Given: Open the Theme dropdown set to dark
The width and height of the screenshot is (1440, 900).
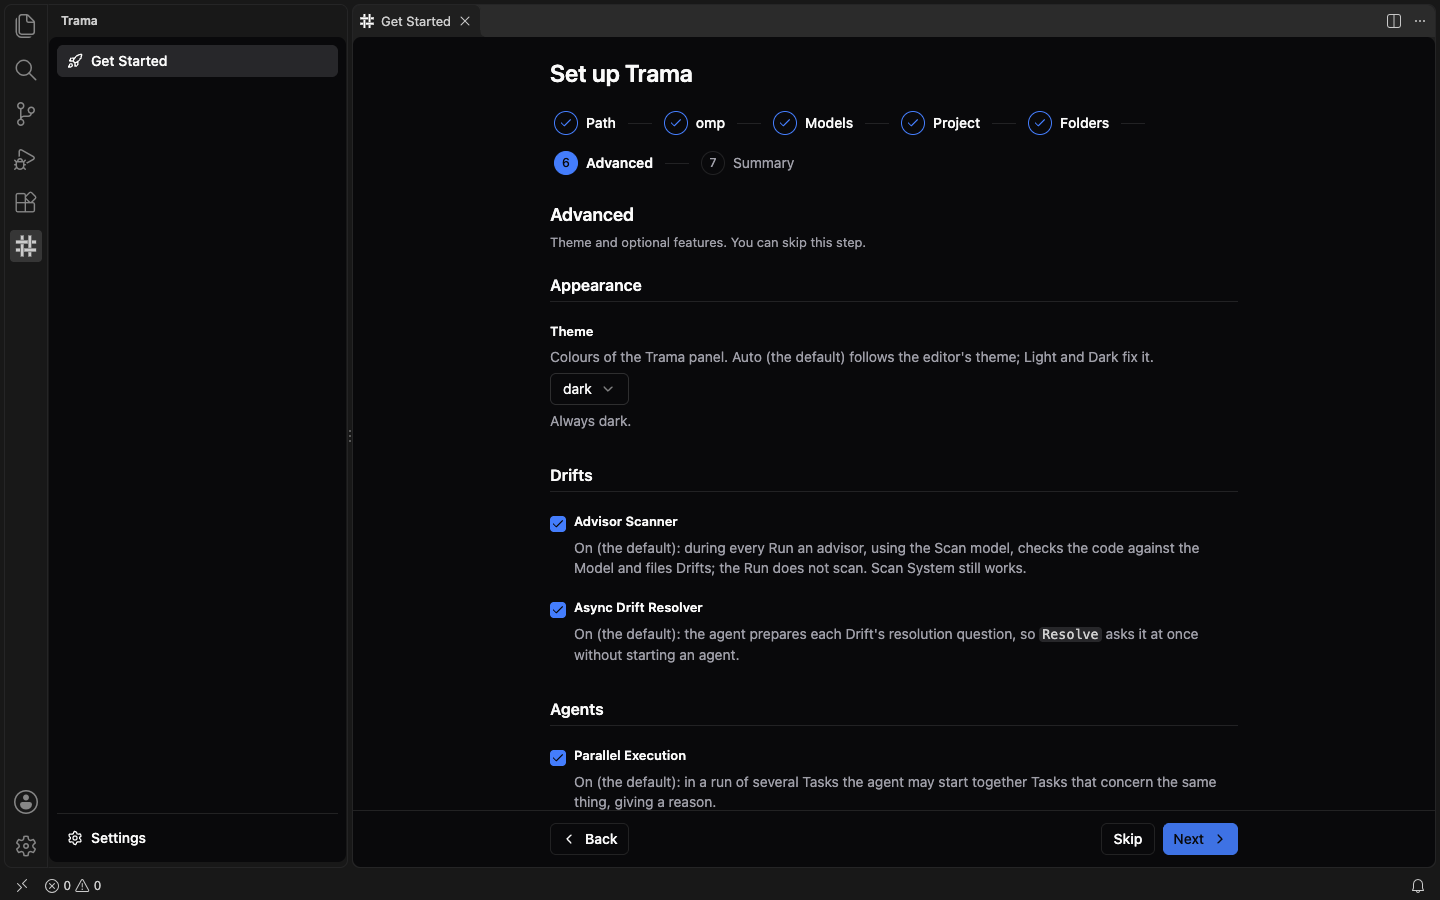Looking at the screenshot, I should [x=589, y=389].
